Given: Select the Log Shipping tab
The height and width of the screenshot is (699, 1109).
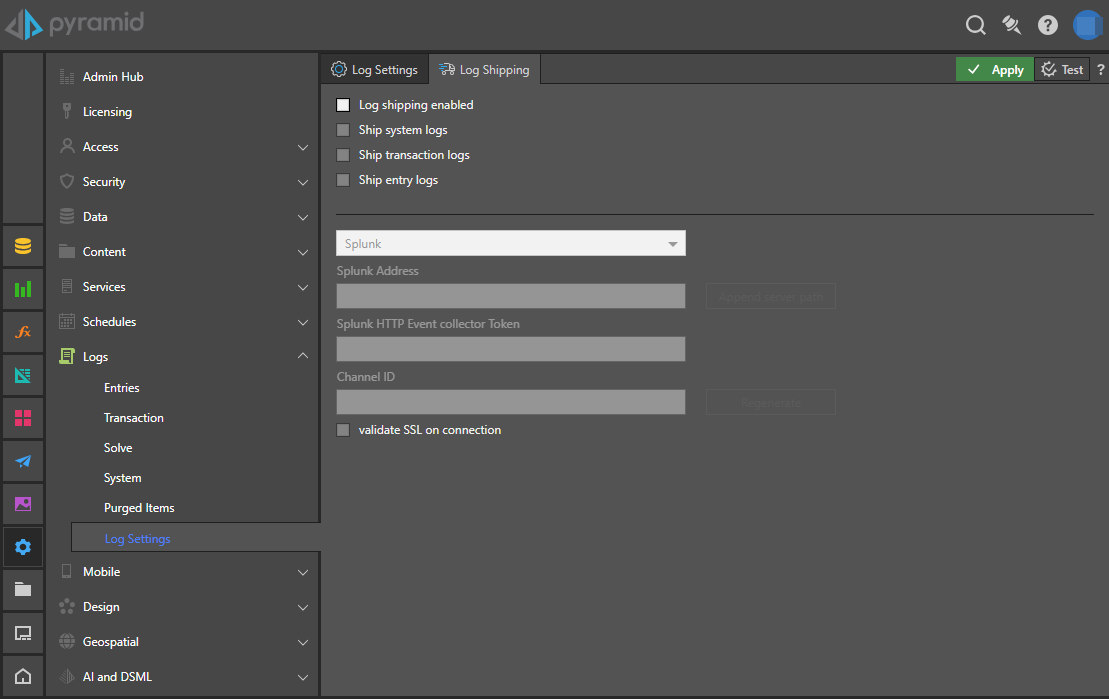Looking at the screenshot, I should 484,70.
